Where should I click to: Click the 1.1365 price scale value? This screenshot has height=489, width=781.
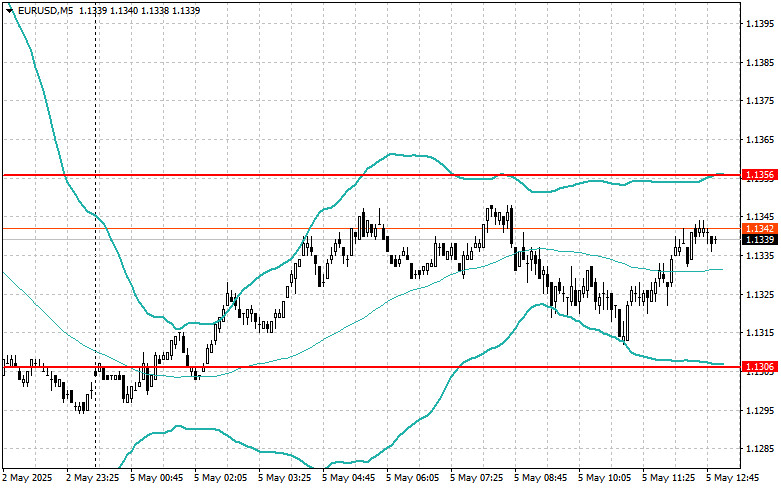click(x=760, y=140)
